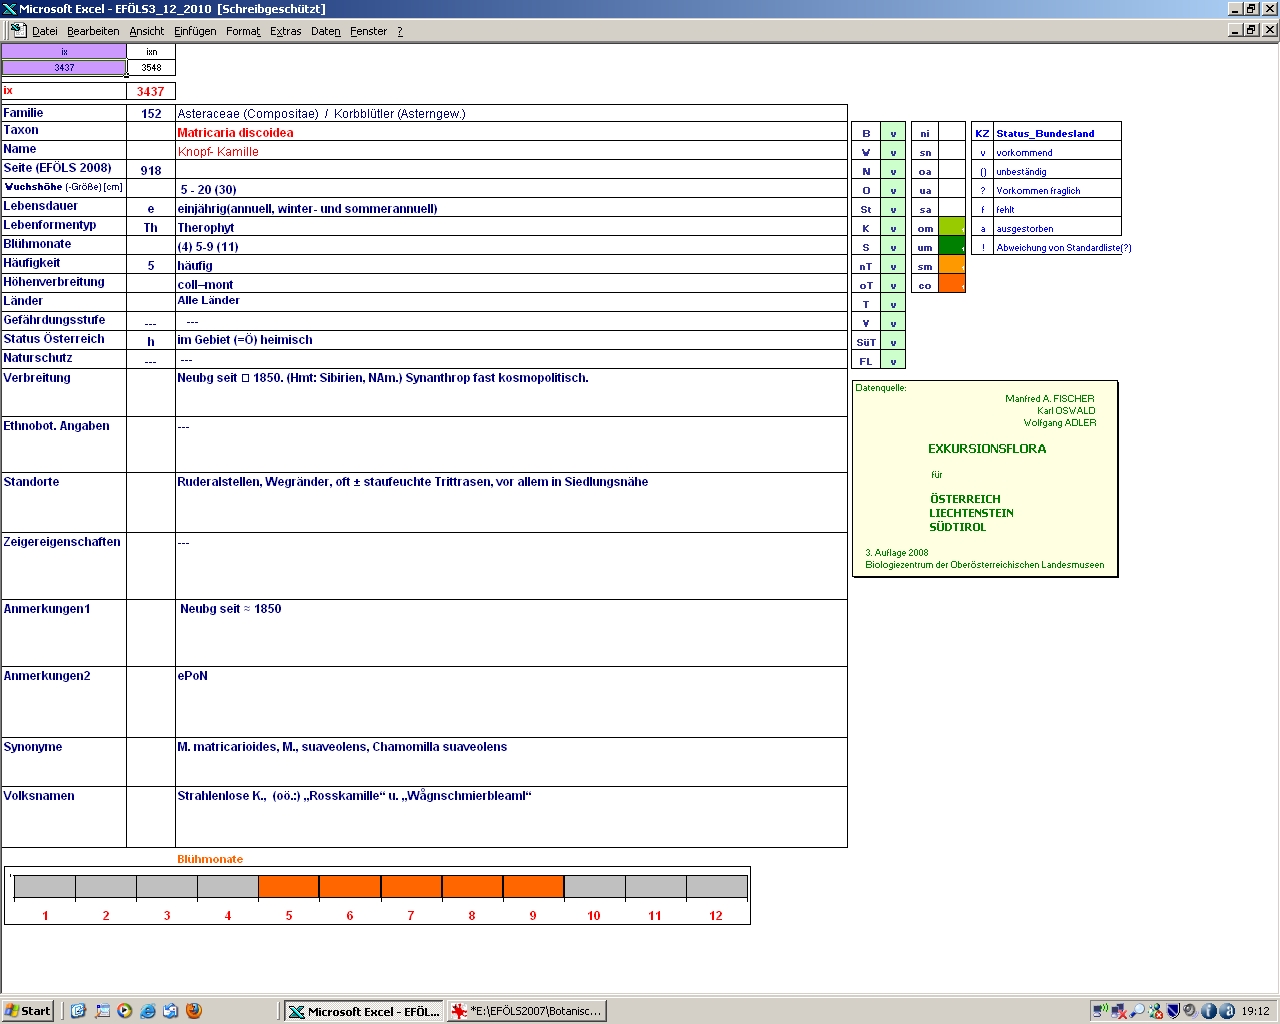Click the 'Abweichung von Standardliste(?)' entry

[x=1064, y=248]
